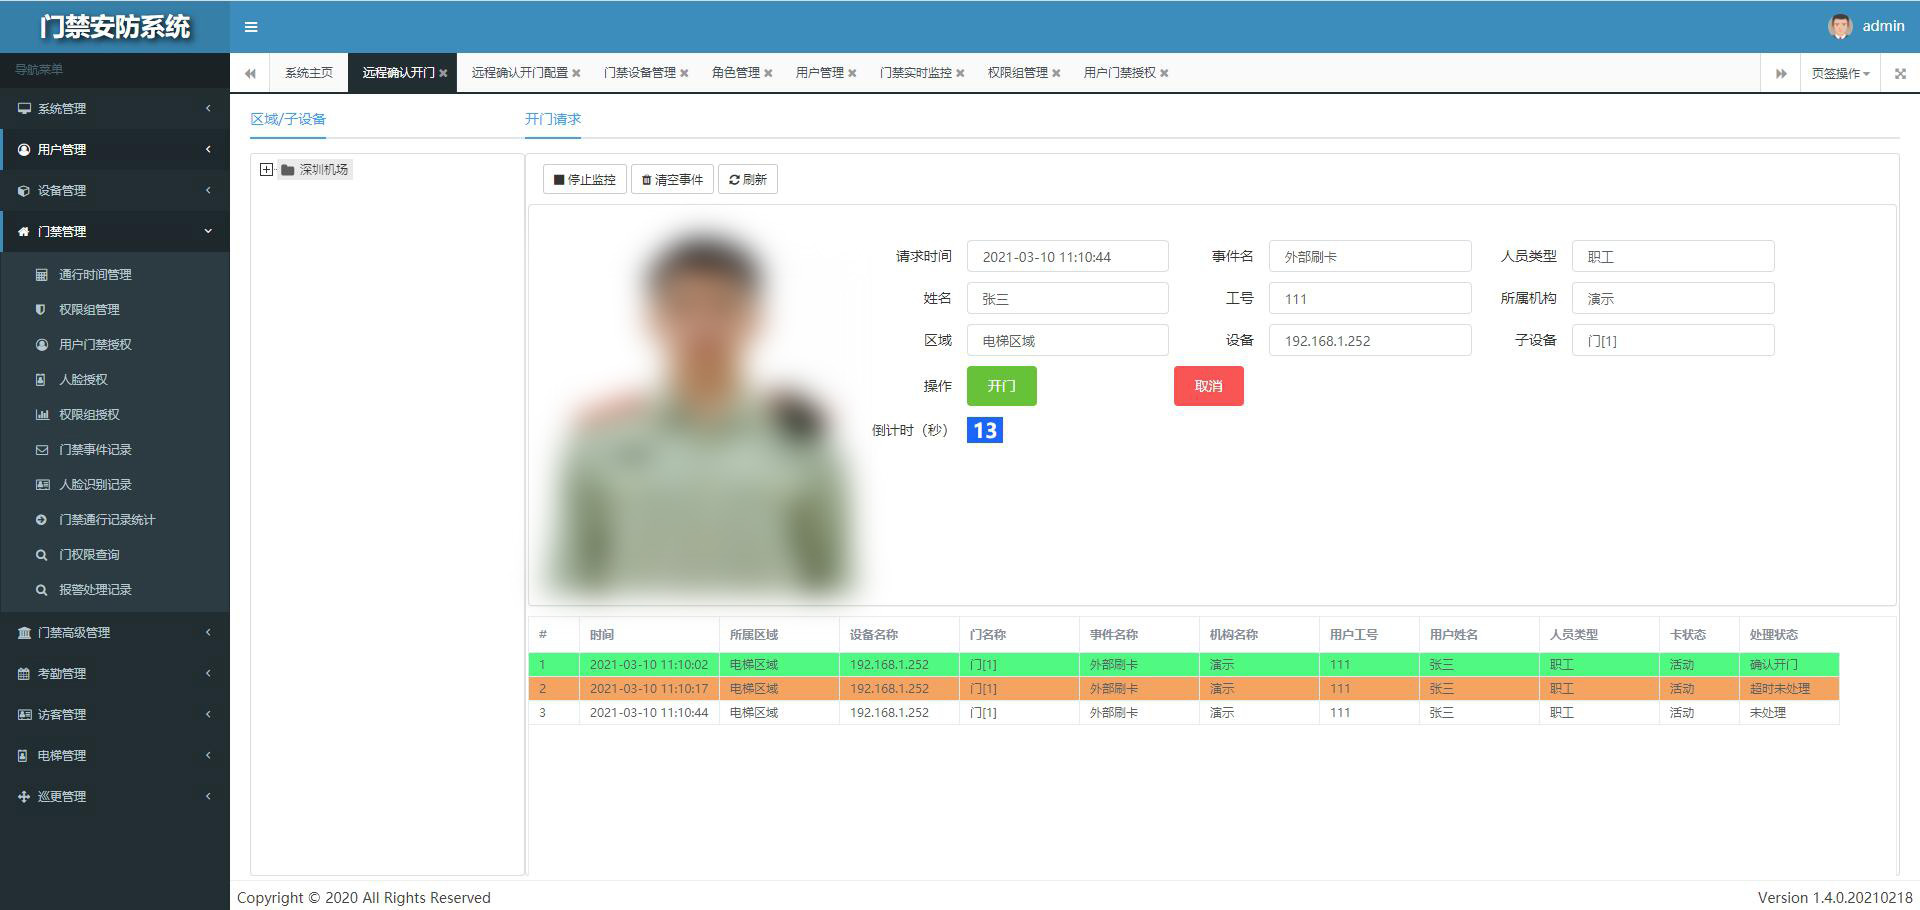Click the 姓名 input field
1920x910 pixels.
1067,299
